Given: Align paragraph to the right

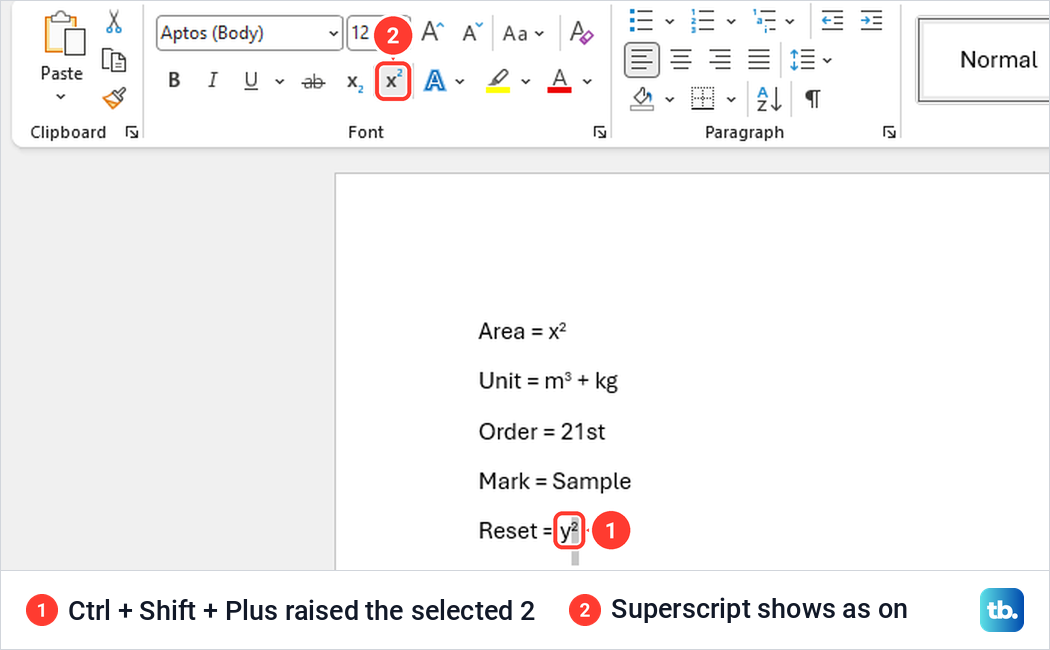Looking at the screenshot, I should click(720, 60).
